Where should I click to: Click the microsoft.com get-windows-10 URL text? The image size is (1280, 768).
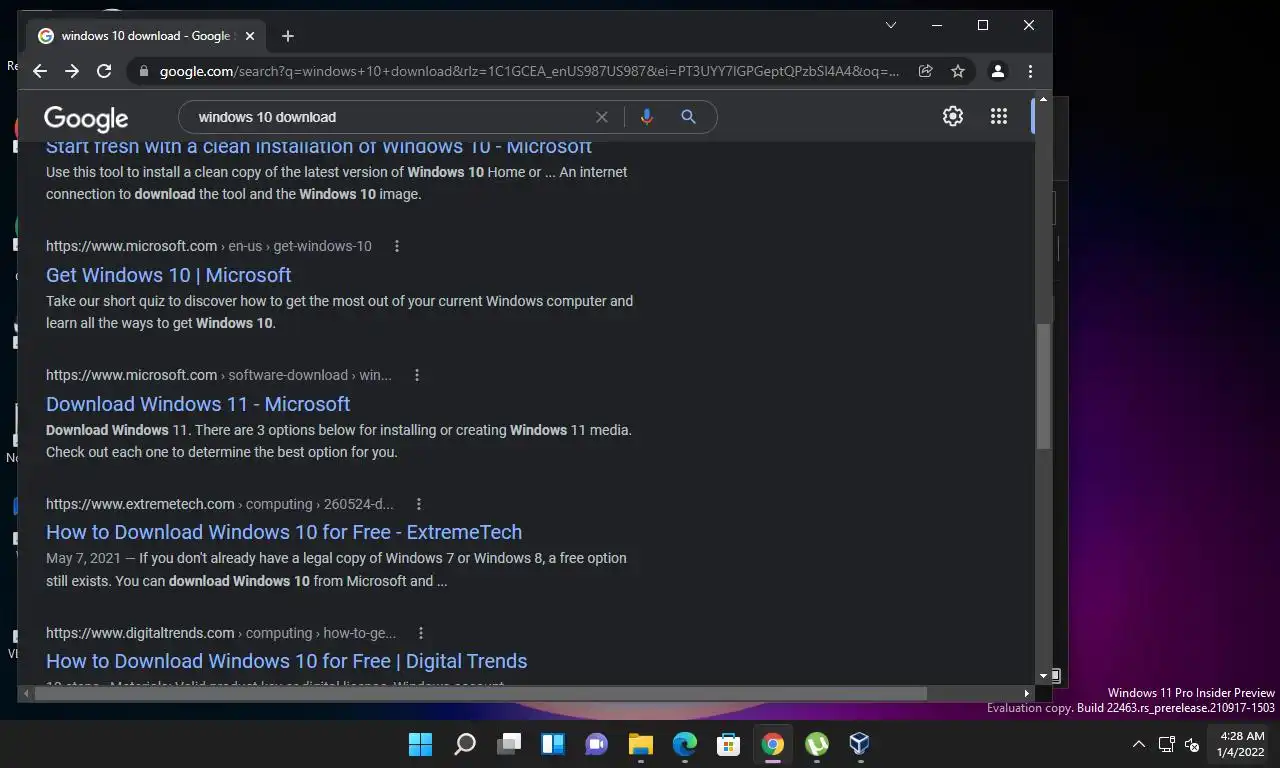[x=209, y=246]
